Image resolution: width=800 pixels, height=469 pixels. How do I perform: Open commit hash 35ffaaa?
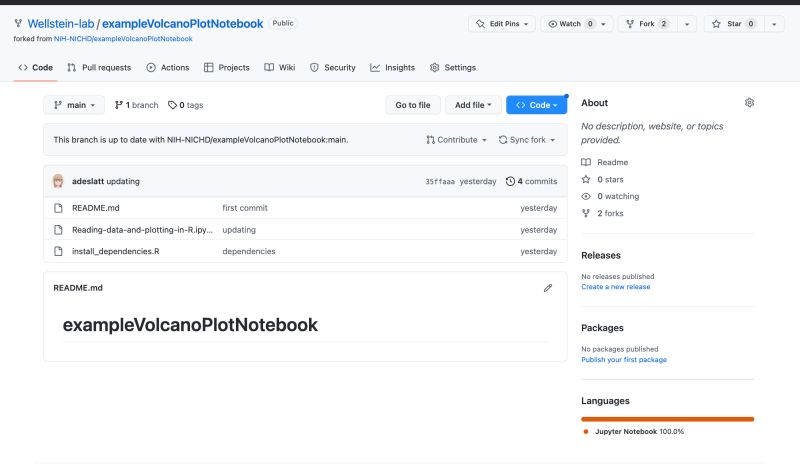[440, 182]
